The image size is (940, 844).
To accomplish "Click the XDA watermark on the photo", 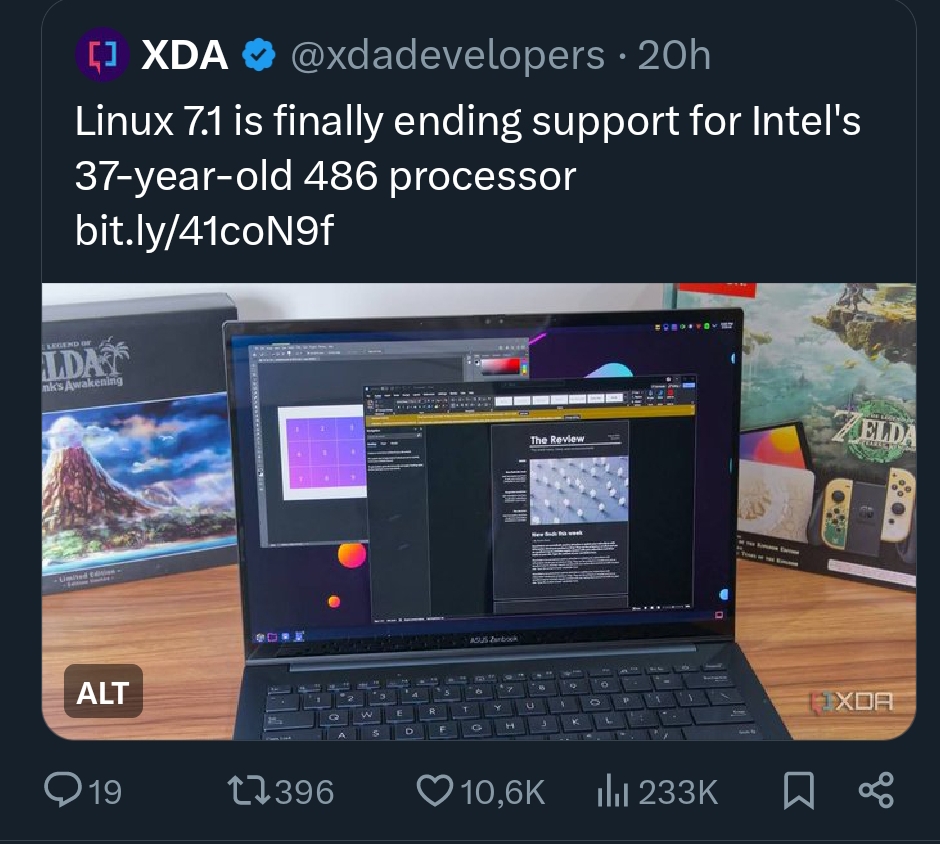I will [x=851, y=702].
